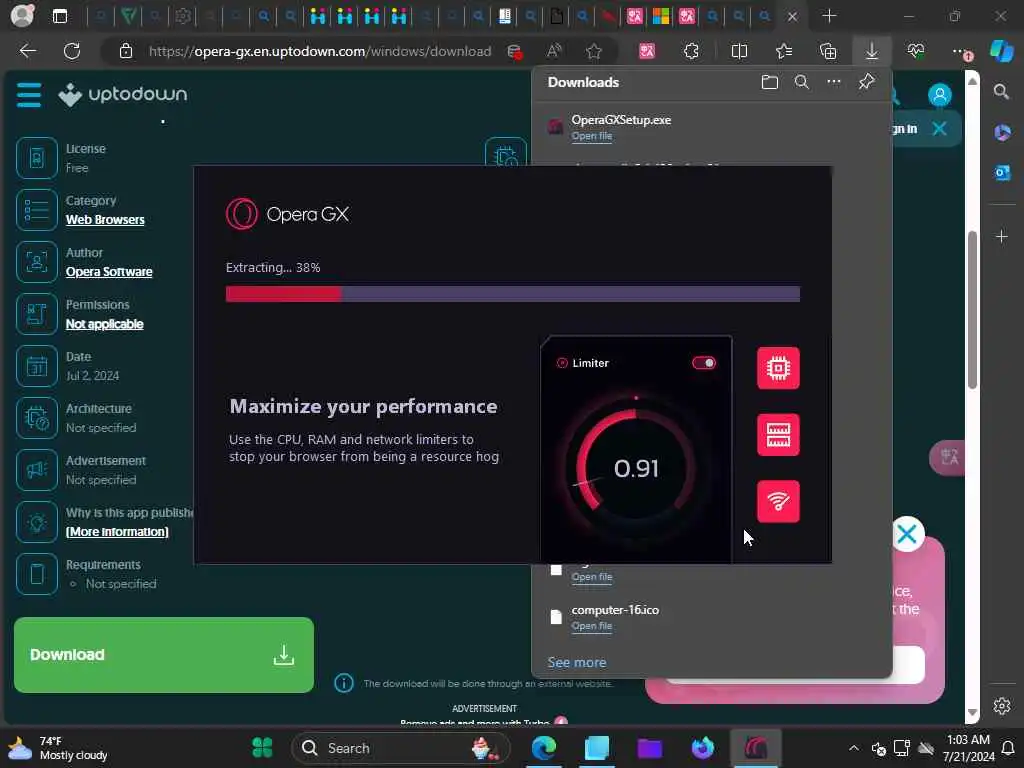Open the weather widget on taskbar

59,748
